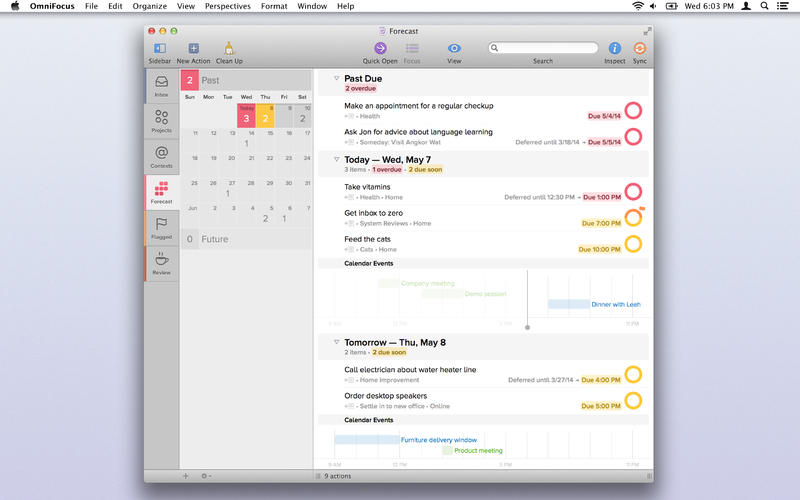Click in the Search field
This screenshot has width=800, height=500.
(x=543, y=48)
